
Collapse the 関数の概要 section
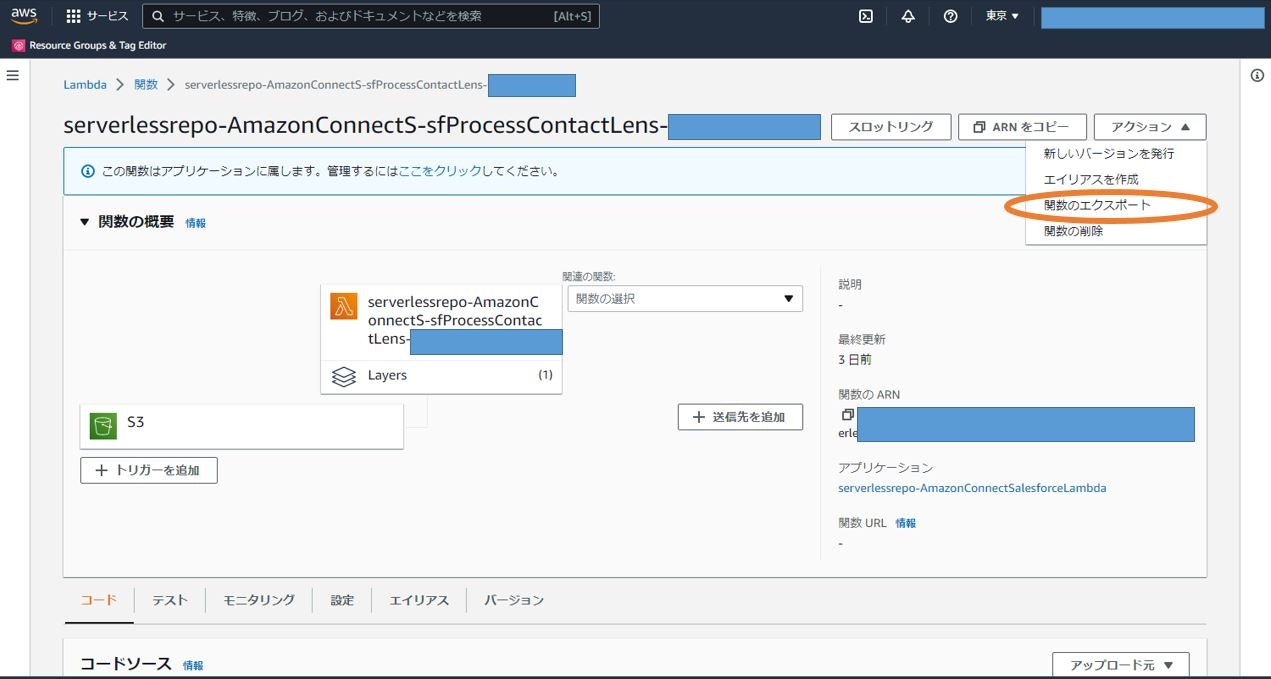coord(85,222)
